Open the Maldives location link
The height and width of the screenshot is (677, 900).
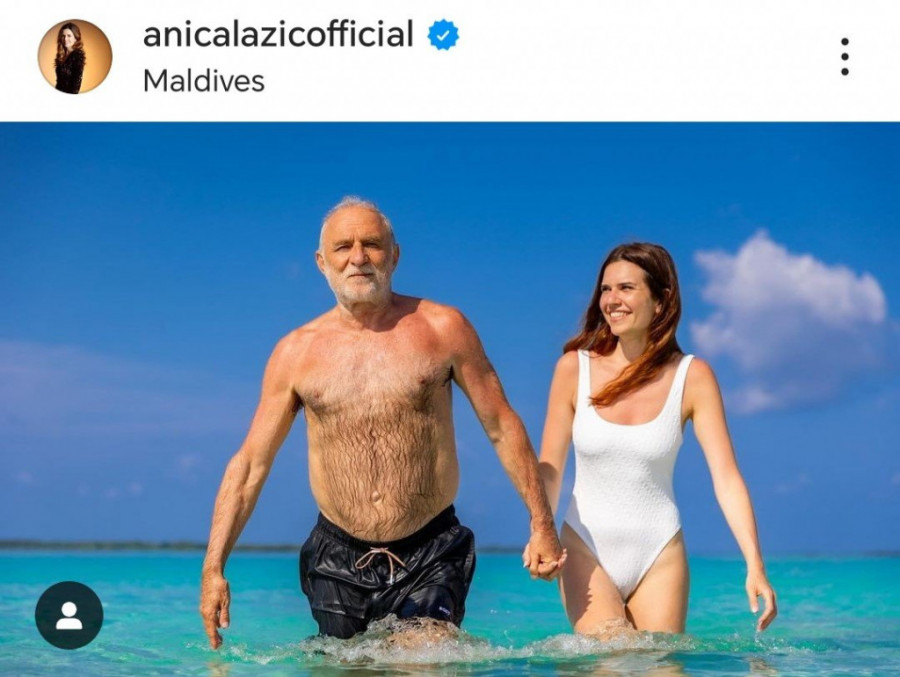[203, 81]
